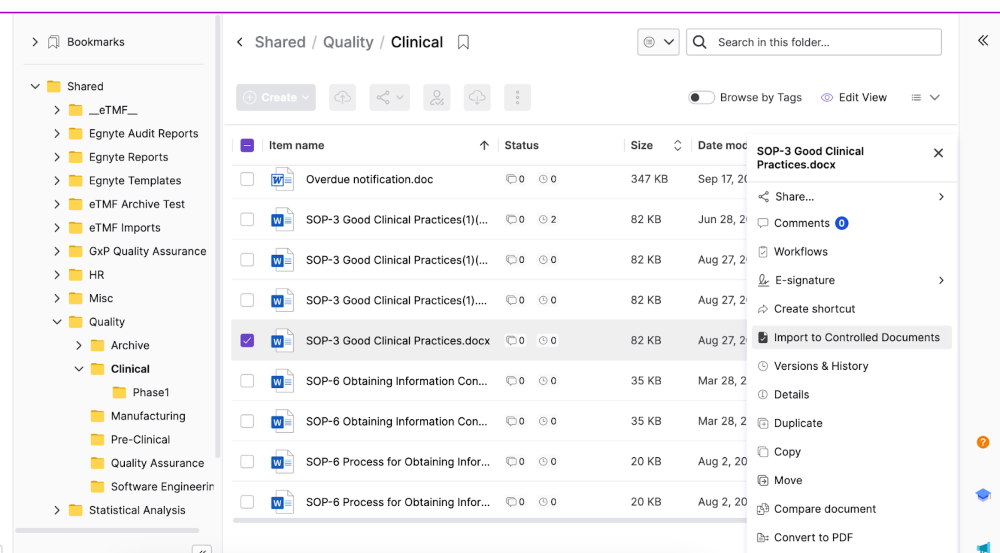Viewport: 1000px width, 553px height.
Task: Click the search magnifier icon
Action: click(700, 42)
